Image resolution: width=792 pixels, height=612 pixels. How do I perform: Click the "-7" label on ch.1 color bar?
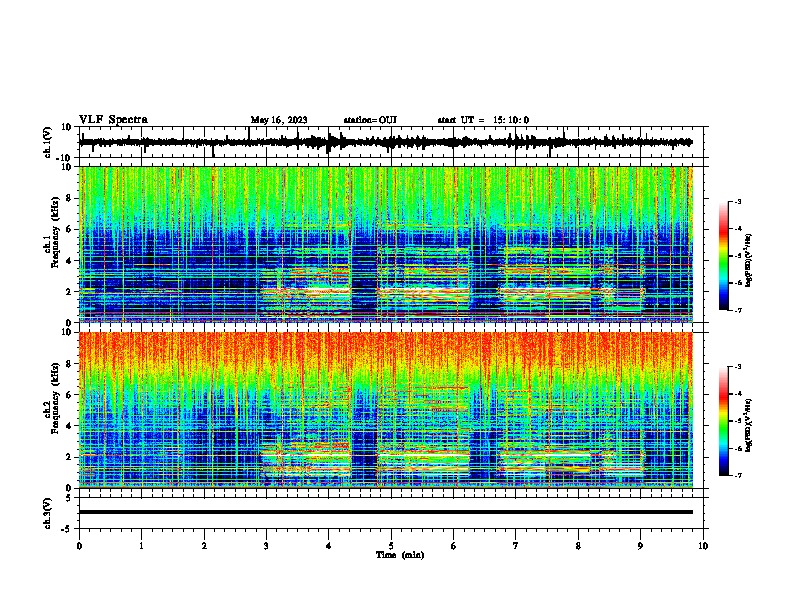click(737, 310)
